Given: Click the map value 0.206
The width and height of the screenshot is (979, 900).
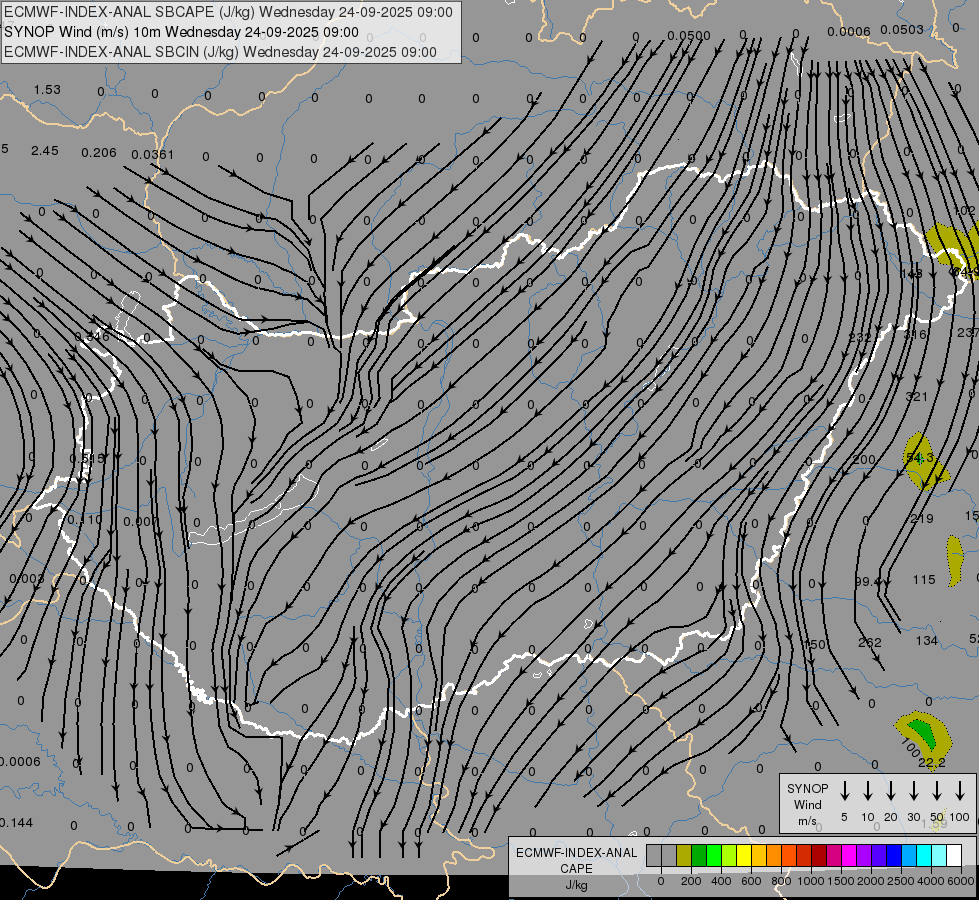Looking at the screenshot, I should pyautogui.click(x=99, y=152).
